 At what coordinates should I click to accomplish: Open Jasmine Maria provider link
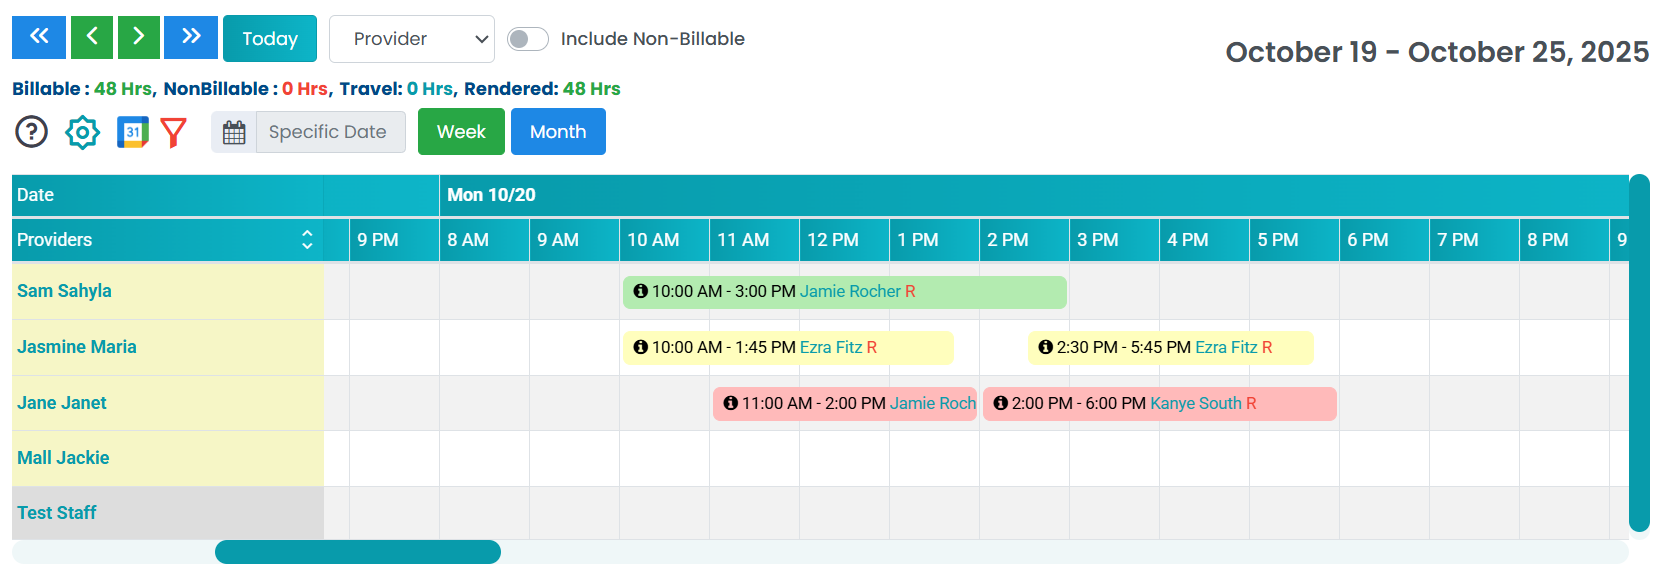click(x=77, y=347)
